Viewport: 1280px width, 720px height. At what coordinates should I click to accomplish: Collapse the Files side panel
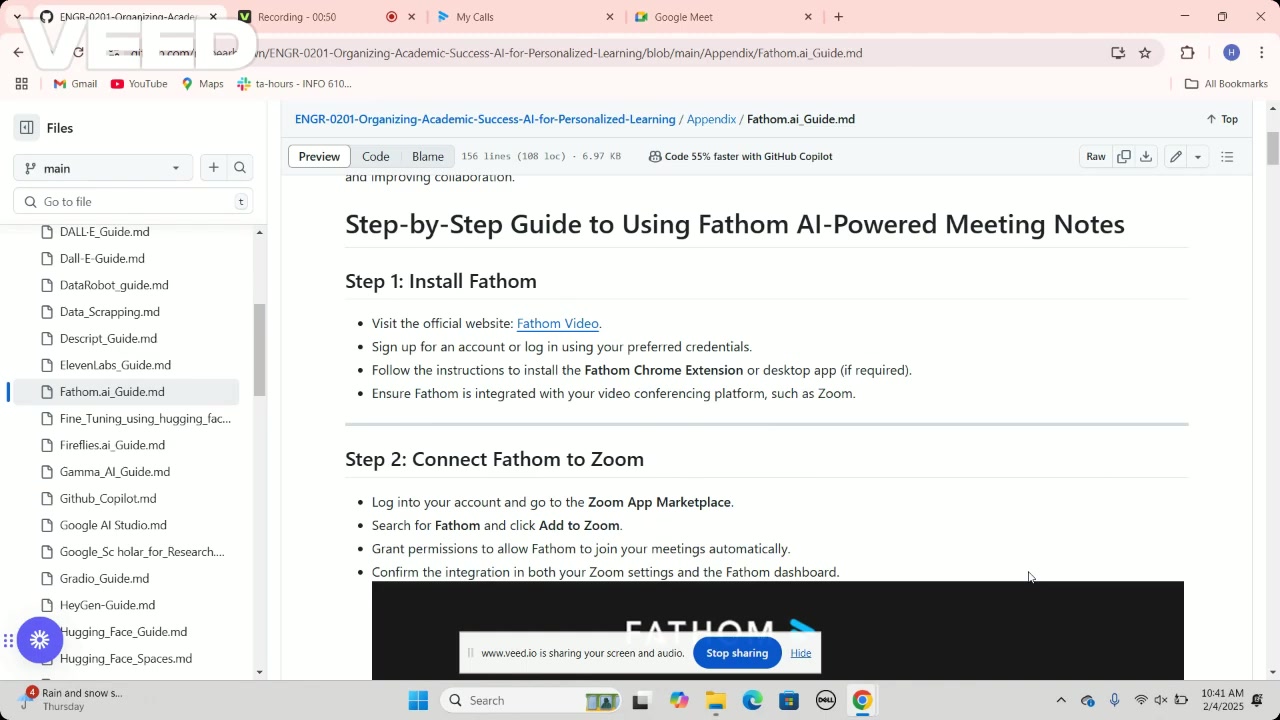26,128
